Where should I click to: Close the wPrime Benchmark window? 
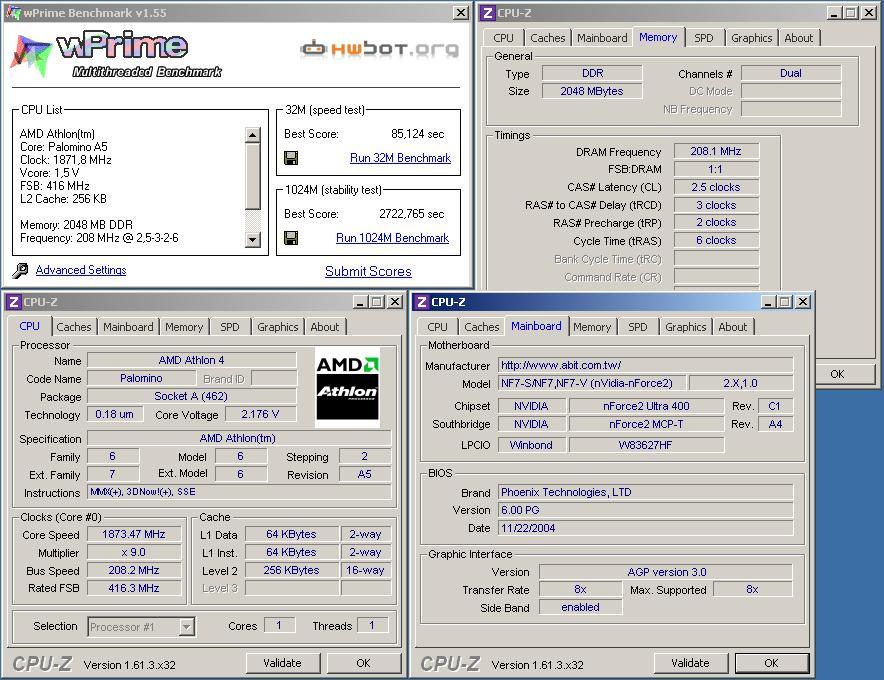coord(461,12)
